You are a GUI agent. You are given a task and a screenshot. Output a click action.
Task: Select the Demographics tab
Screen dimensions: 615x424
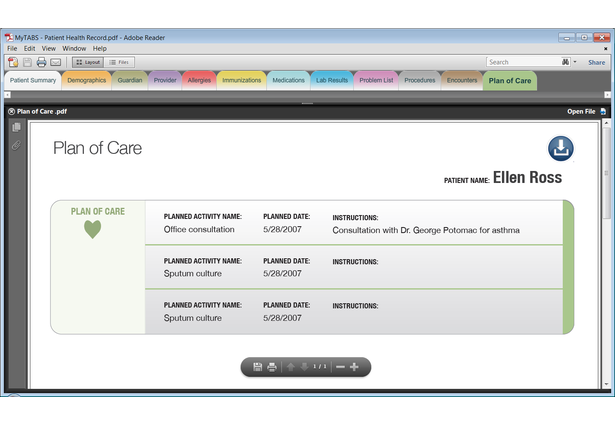click(87, 80)
